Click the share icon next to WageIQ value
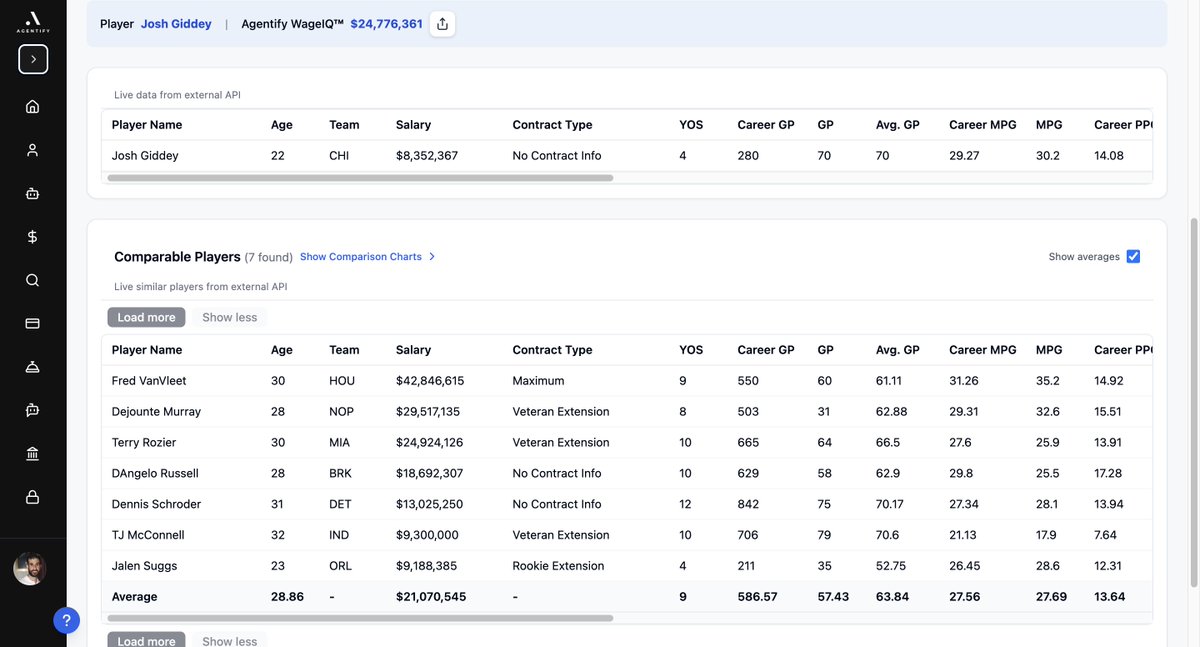Screen dimensions: 1200x647 (x=441, y=22)
